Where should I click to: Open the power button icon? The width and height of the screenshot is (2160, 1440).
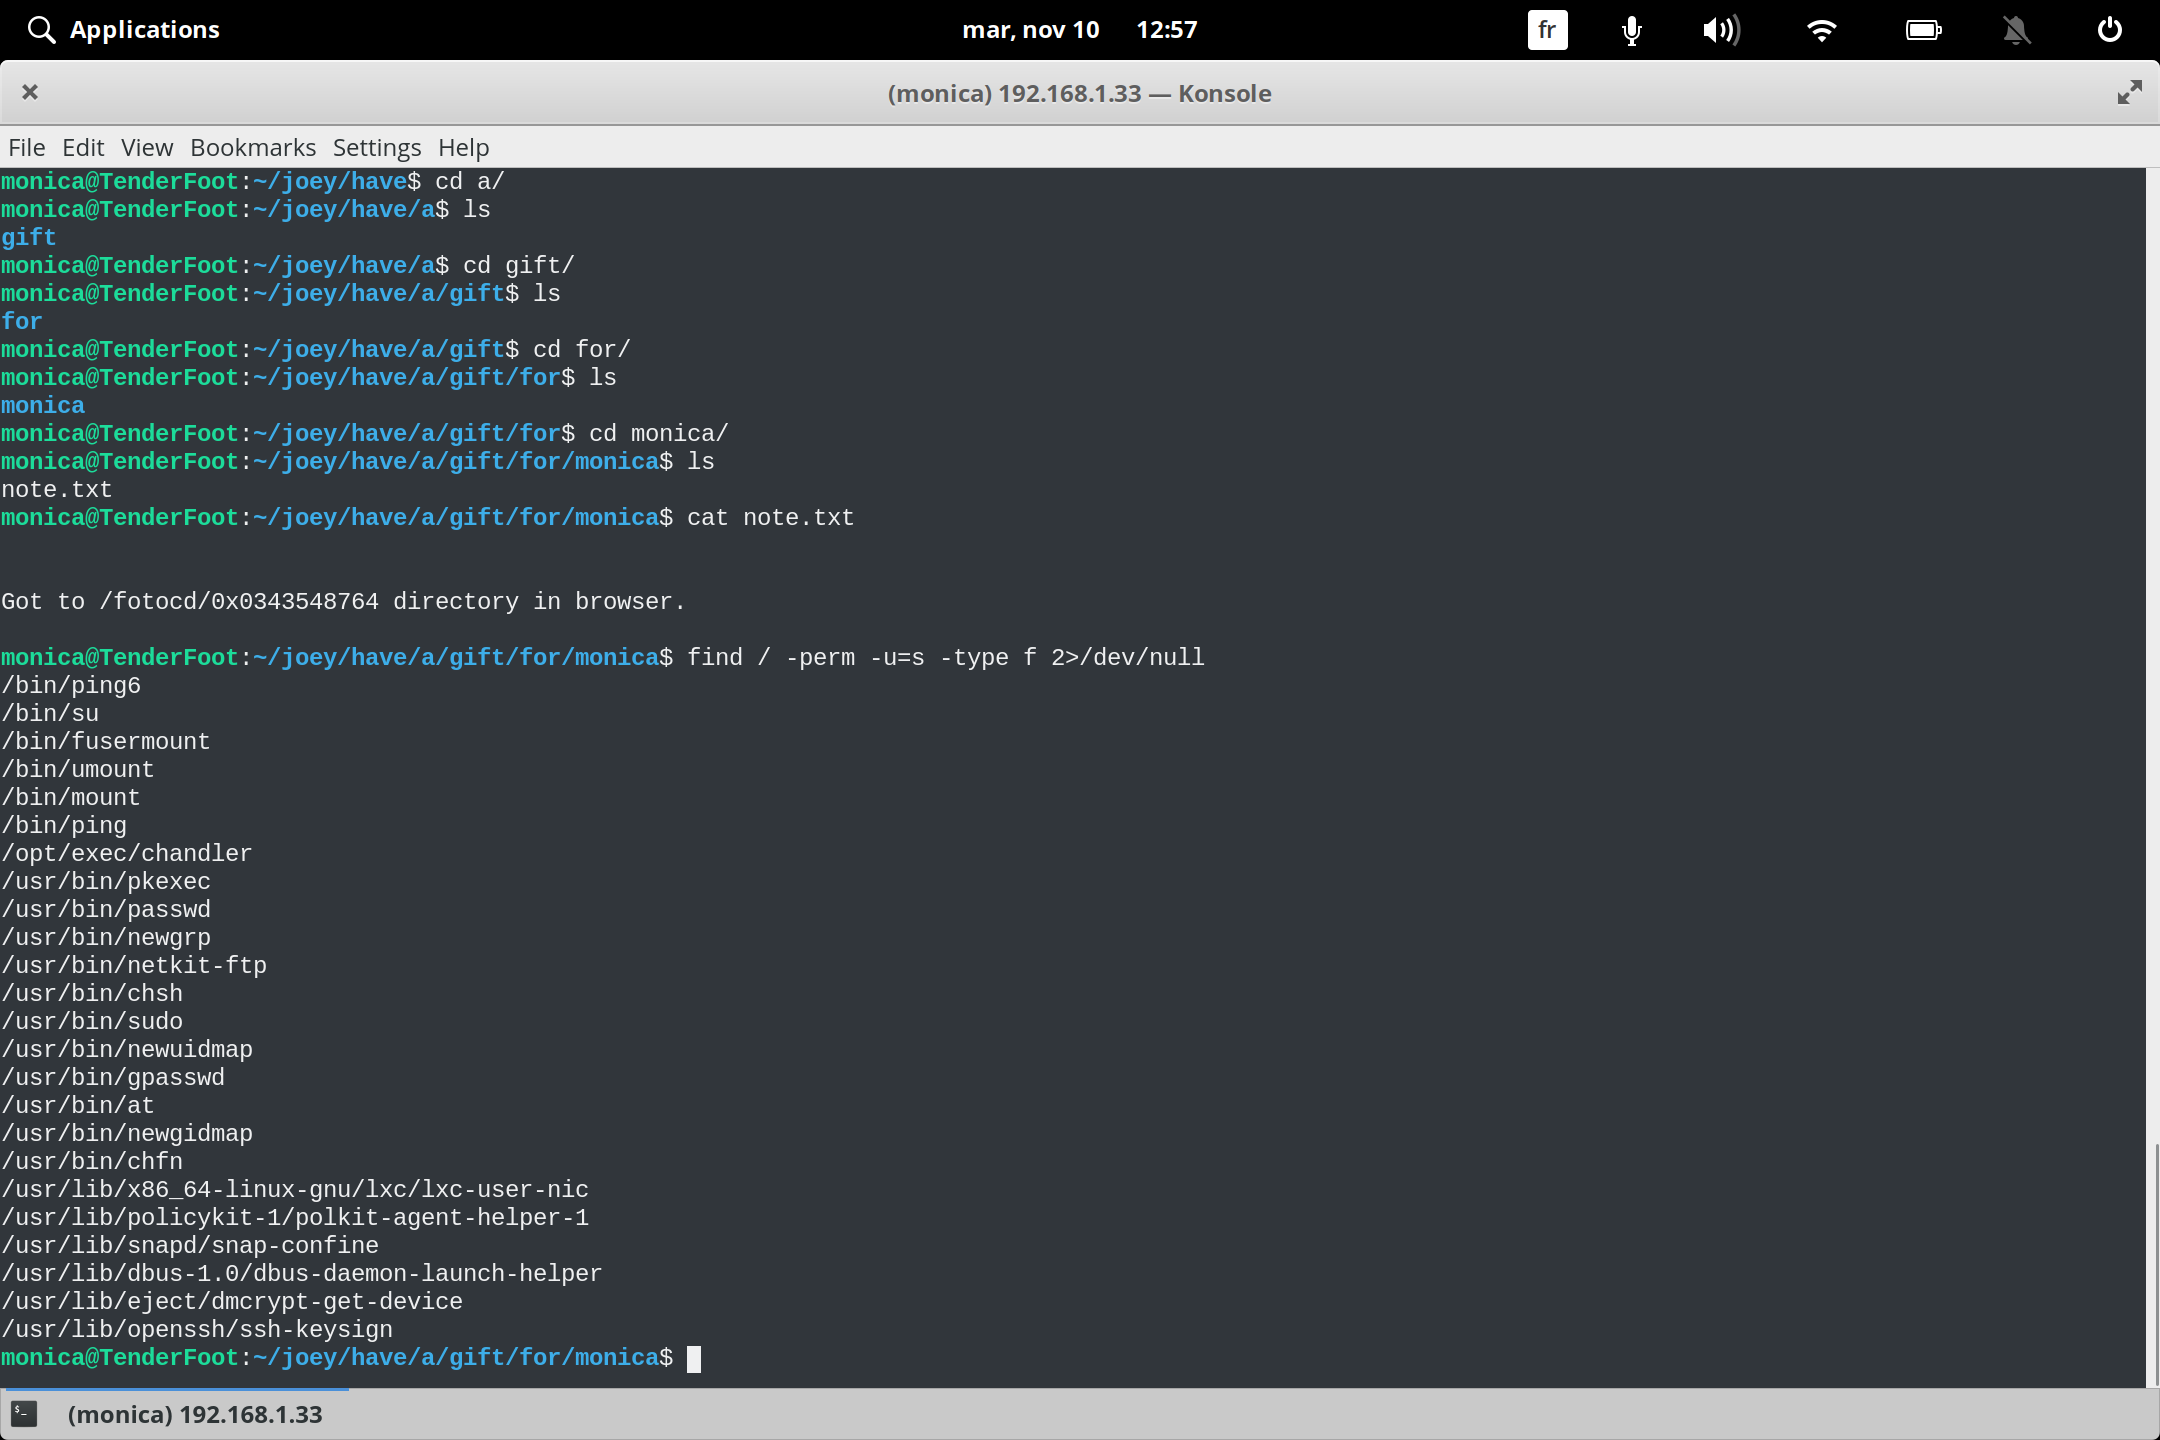[x=2110, y=29]
